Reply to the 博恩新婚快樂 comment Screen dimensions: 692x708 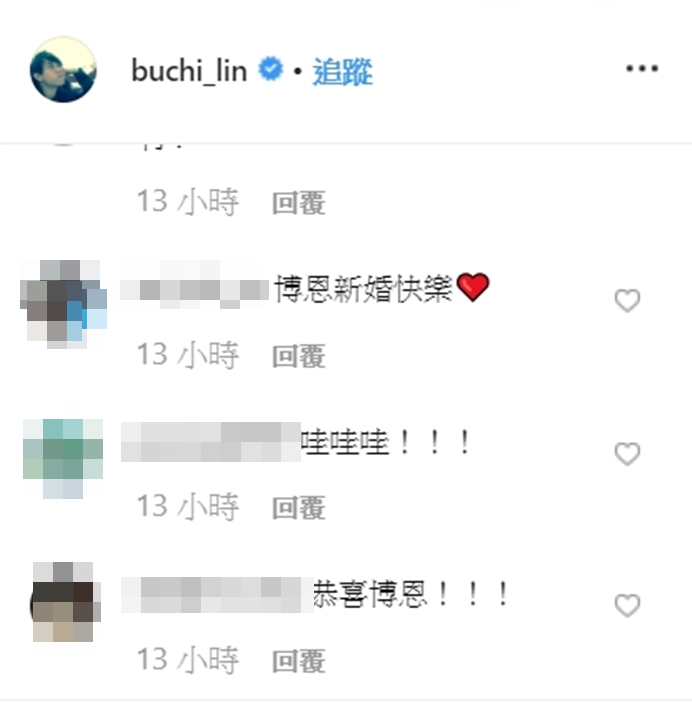299,356
